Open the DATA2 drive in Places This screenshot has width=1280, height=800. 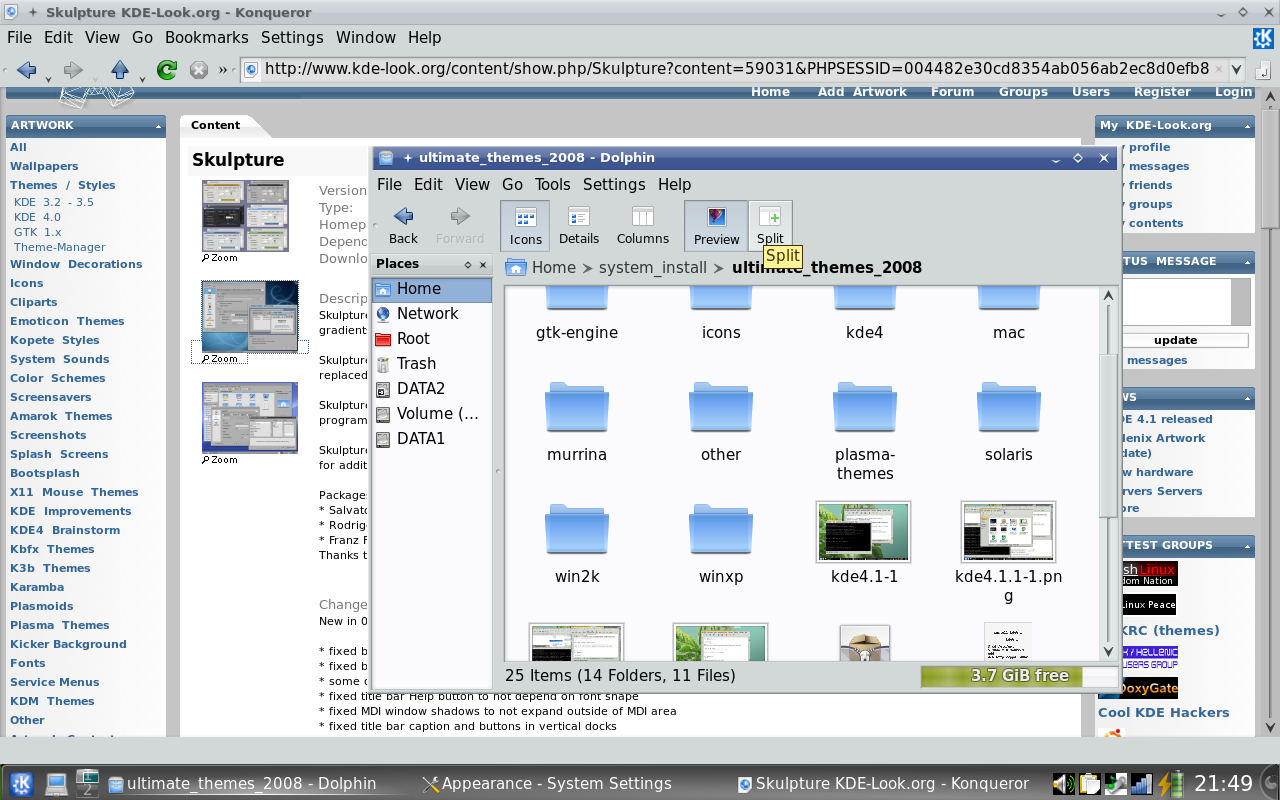click(432, 388)
